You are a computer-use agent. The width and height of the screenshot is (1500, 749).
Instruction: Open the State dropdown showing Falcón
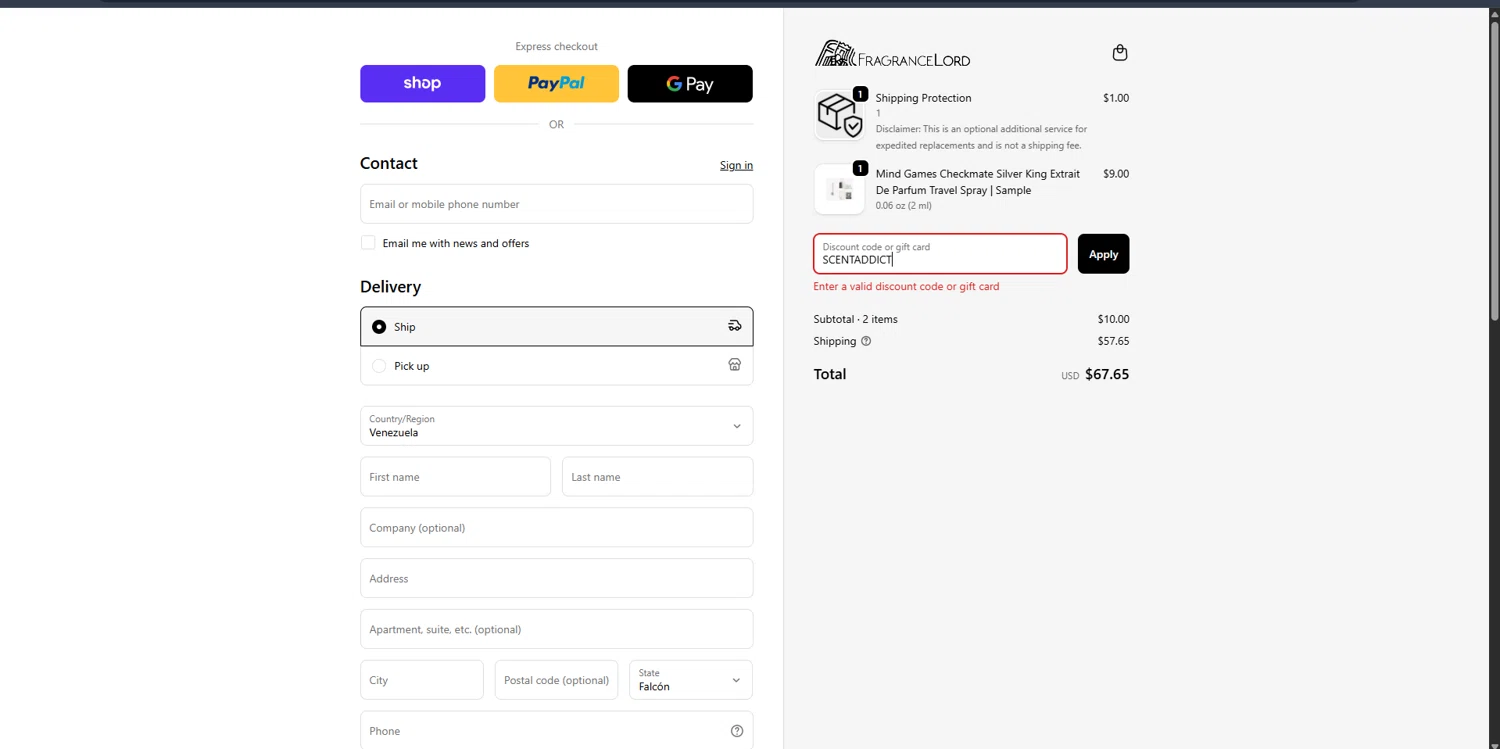690,680
